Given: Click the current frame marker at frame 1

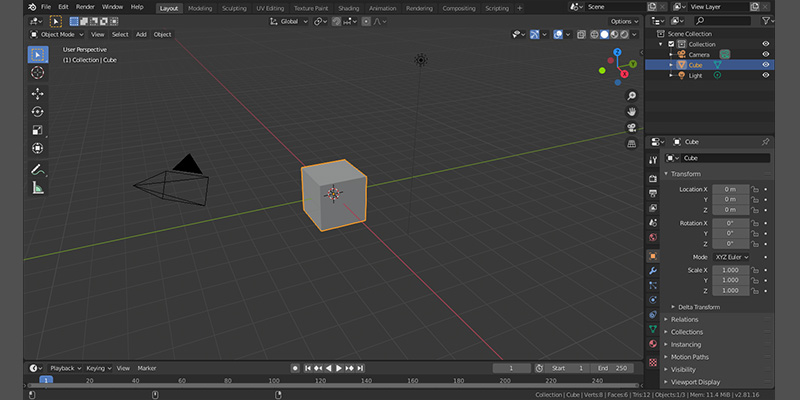Looking at the screenshot, I should tap(46, 380).
